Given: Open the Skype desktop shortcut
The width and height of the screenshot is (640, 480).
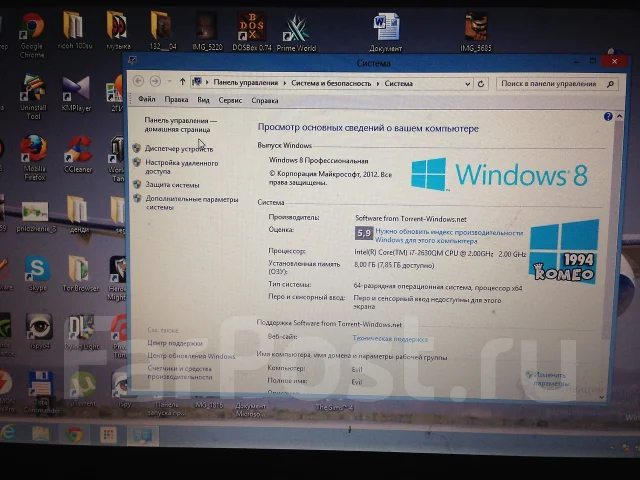Looking at the screenshot, I should click(x=38, y=273).
